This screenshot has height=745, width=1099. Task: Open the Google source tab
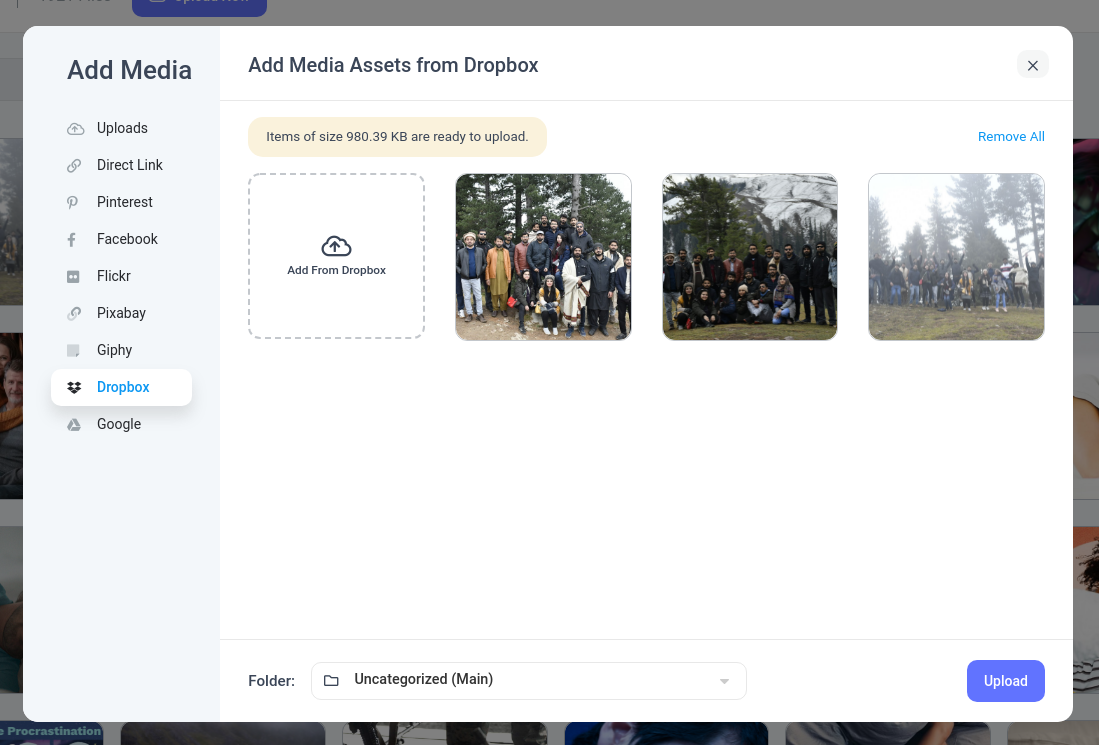[121, 425]
